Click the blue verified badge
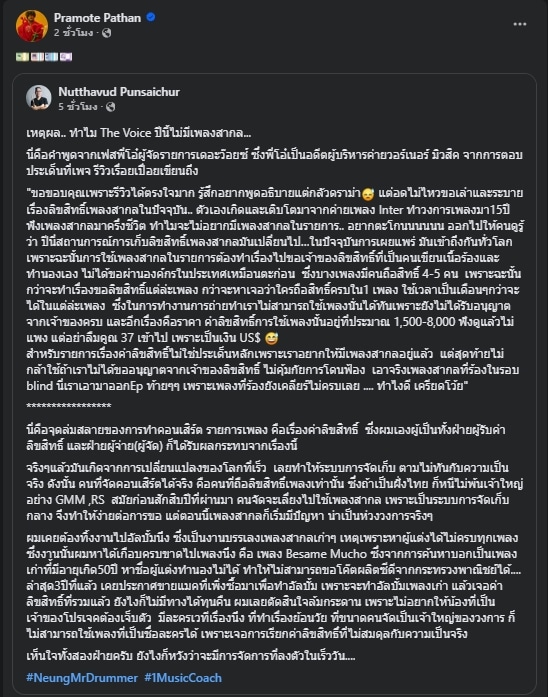Screen dimensions: 548x697 tap(151, 17)
